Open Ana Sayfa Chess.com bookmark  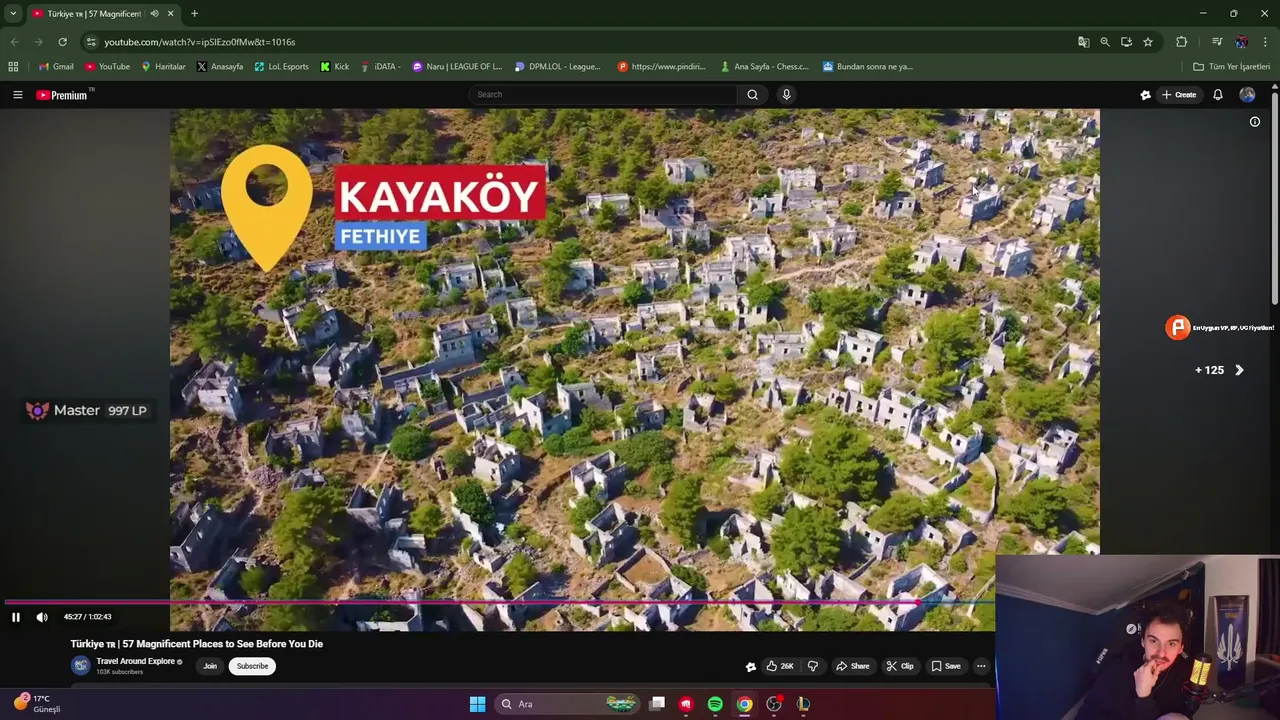764,67
